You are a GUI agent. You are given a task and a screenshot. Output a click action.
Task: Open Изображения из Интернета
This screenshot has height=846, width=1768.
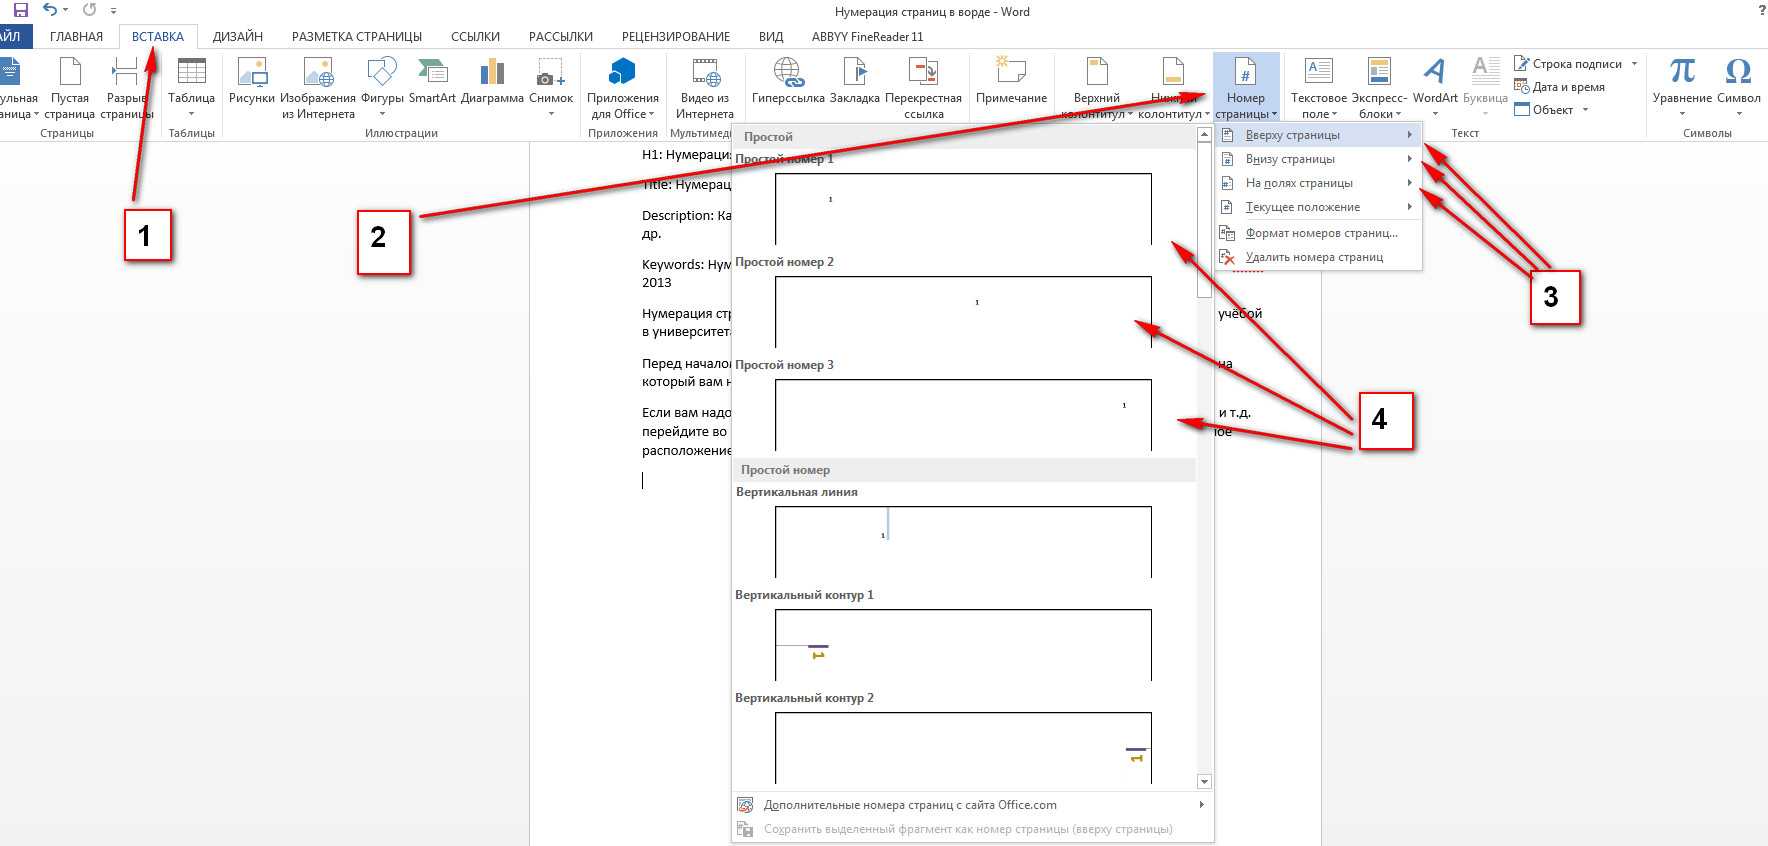(x=318, y=88)
